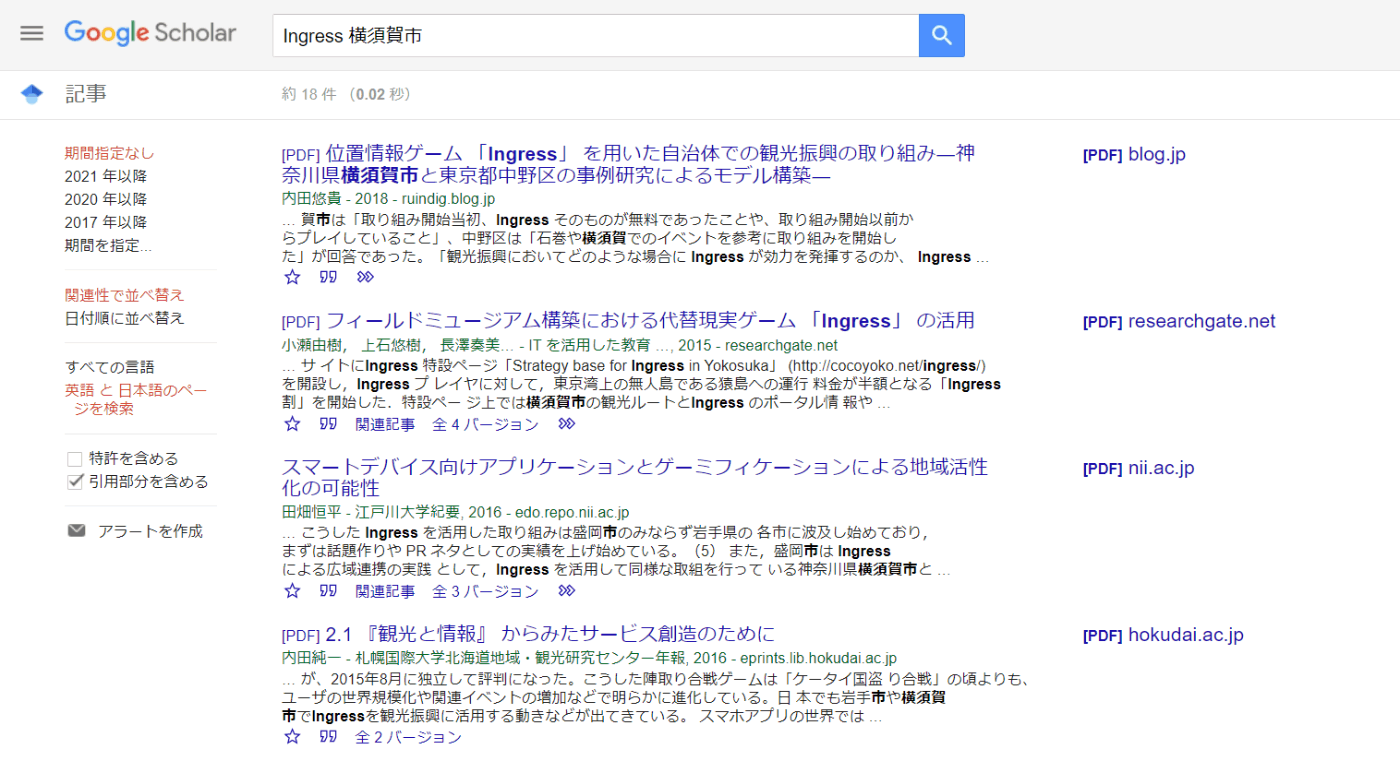This screenshot has width=1400, height=761.
Task: Expand more options for 内田悠貴 result
Action: coord(365,277)
